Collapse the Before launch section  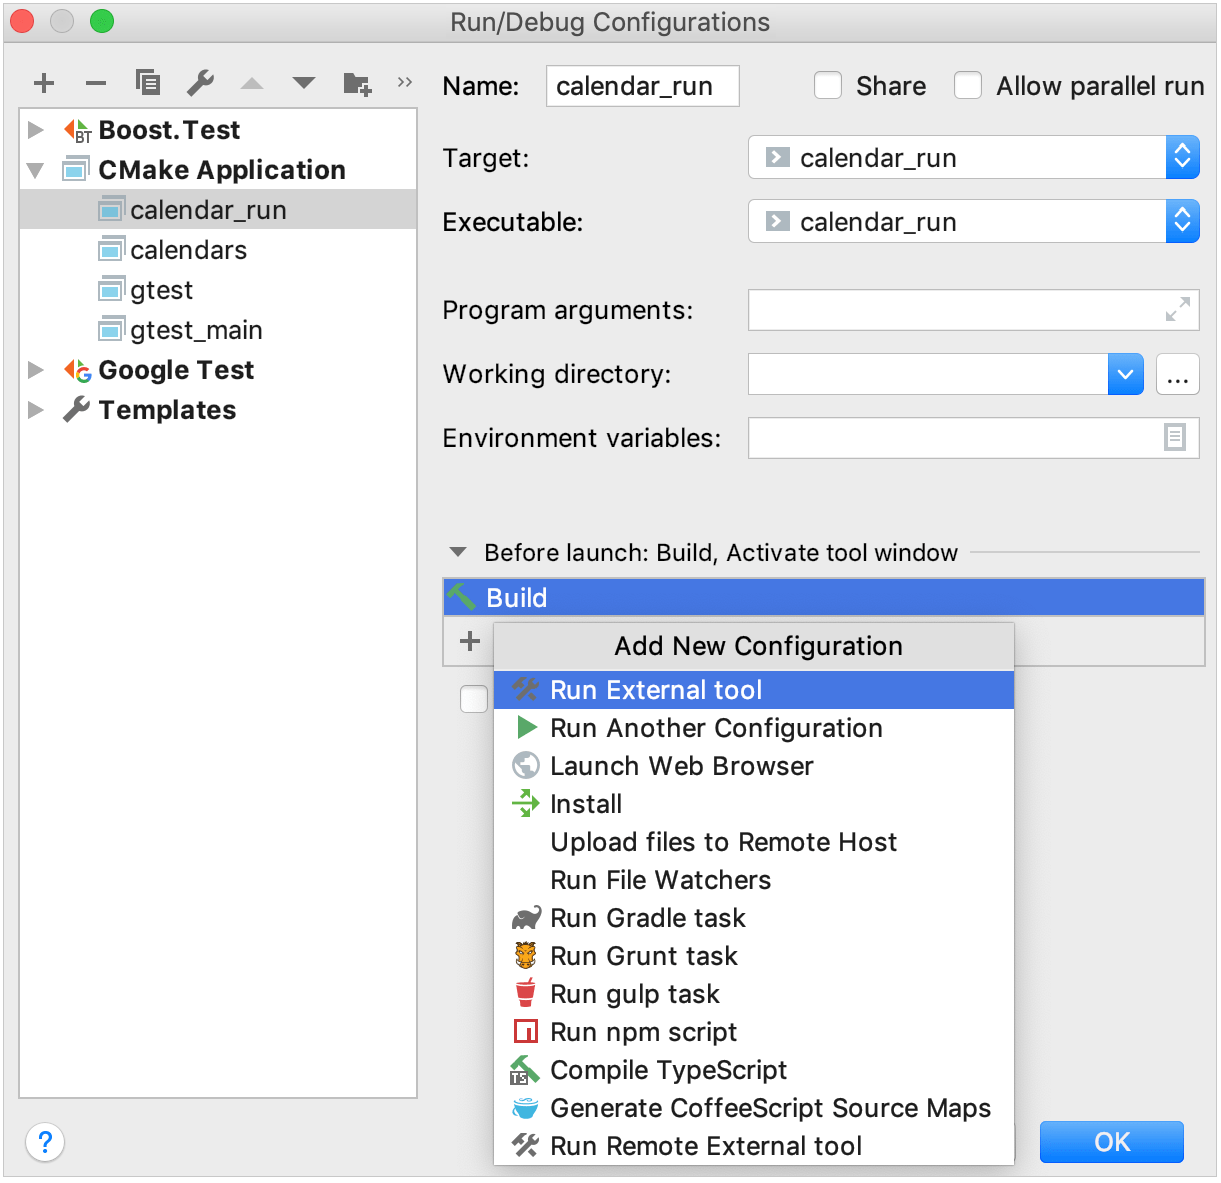458,552
